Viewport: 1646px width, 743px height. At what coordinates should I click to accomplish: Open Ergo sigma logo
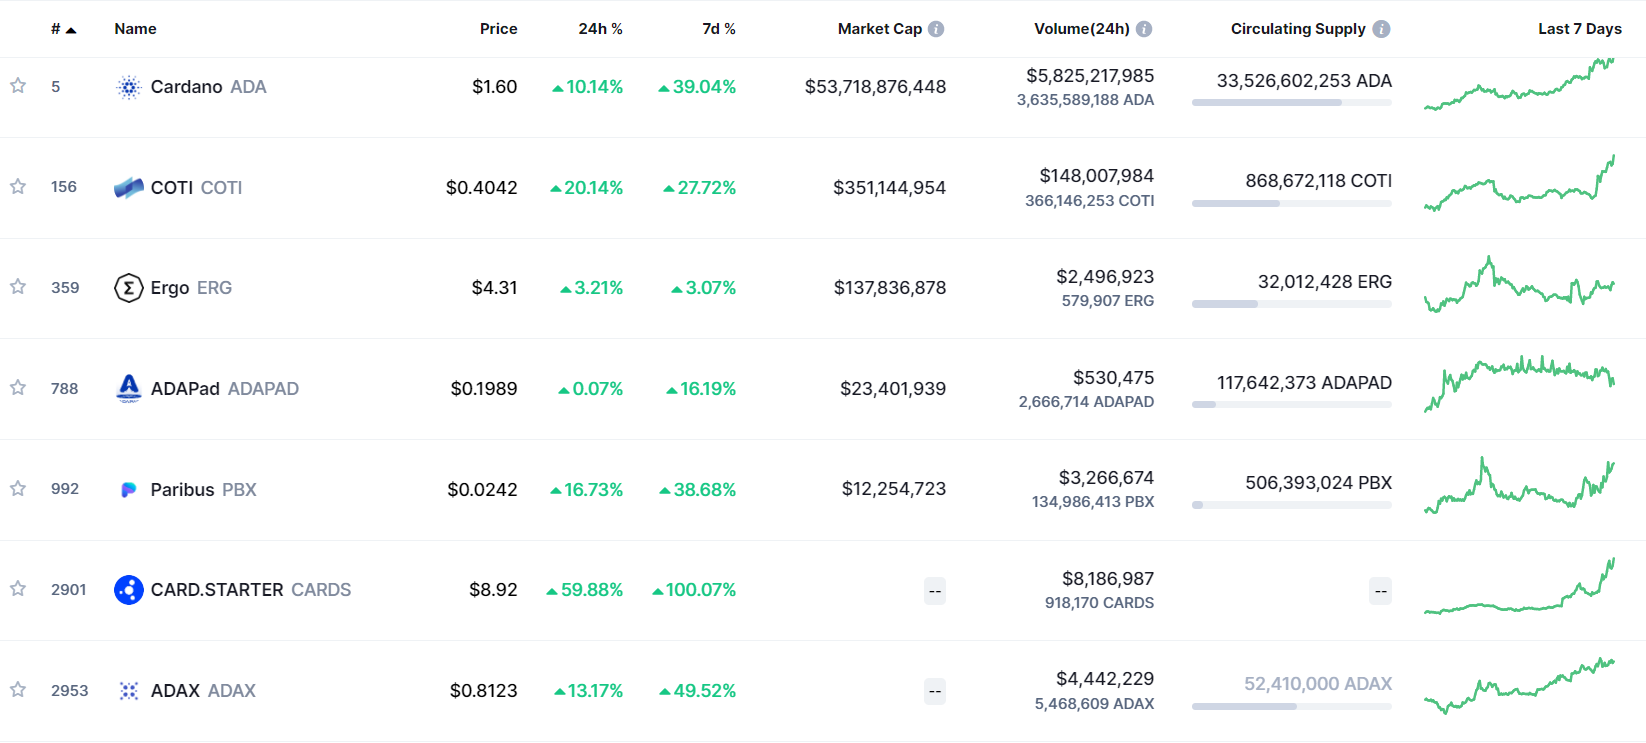(x=129, y=288)
